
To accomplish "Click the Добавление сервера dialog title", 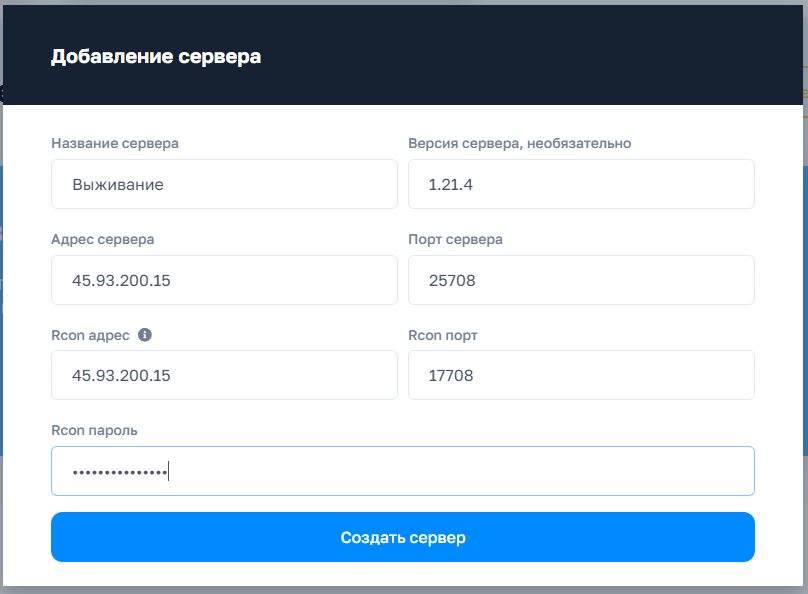I will [x=156, y=57].
